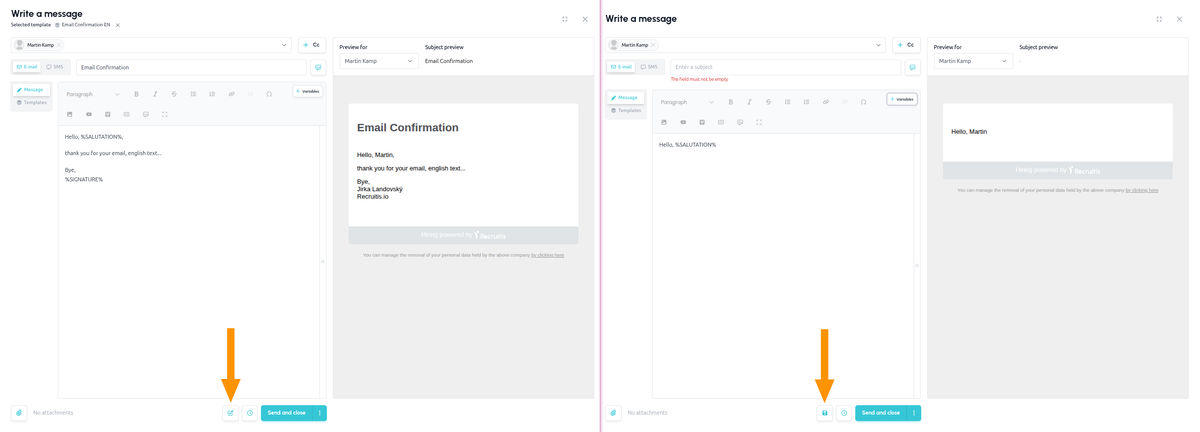This screenshot has height=432, width=1200.
Task: Click the icon next to the Email Confirmation subject field
Action: tap(318, 67)
